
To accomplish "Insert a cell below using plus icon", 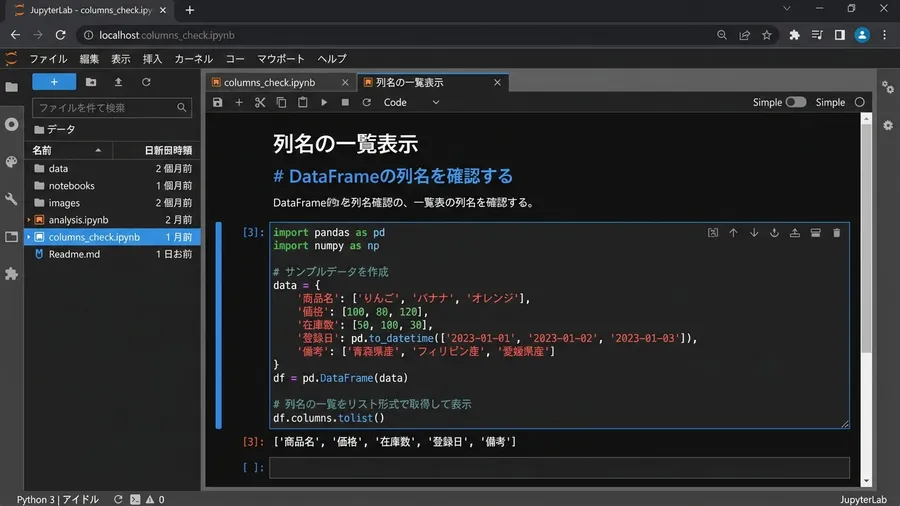I will pos(239,102).
